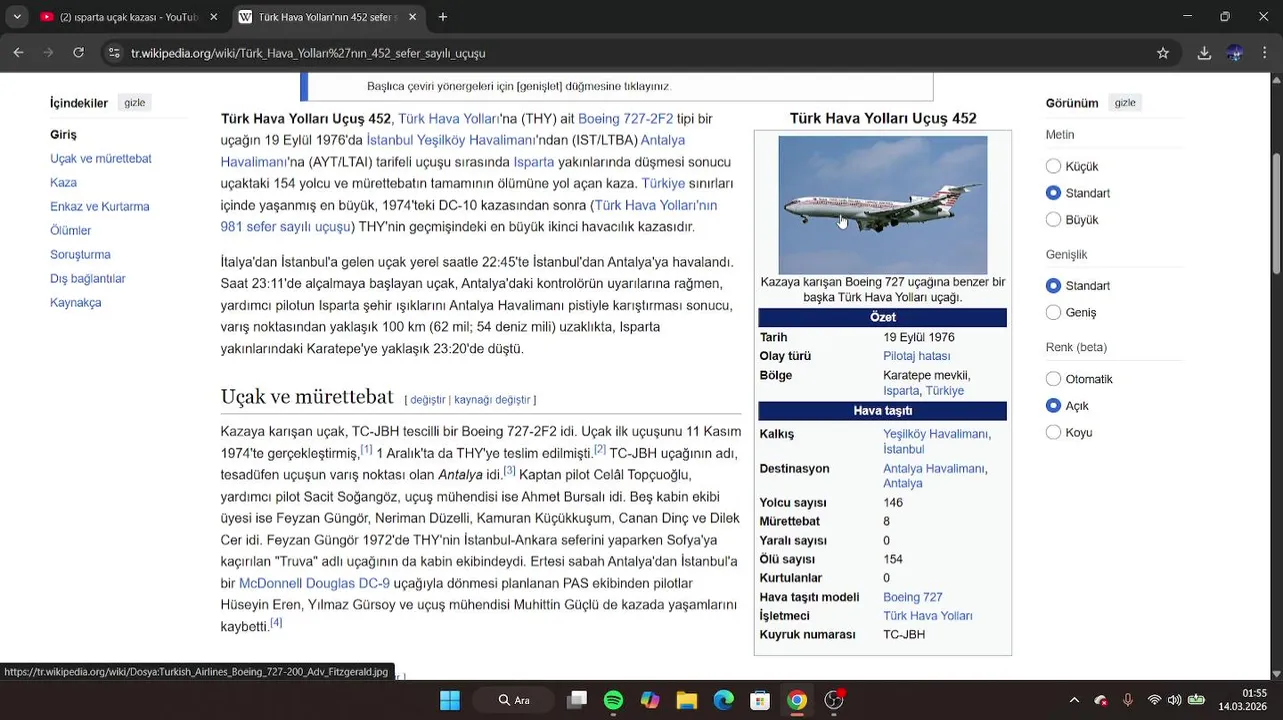Screen dimensions: 1283x720
Task: Select Standart width under Genişlik
Action: [1053, 286]
